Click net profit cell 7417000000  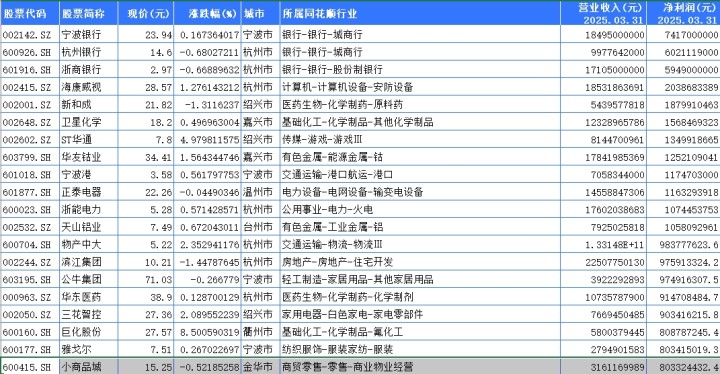coord(683,34)
